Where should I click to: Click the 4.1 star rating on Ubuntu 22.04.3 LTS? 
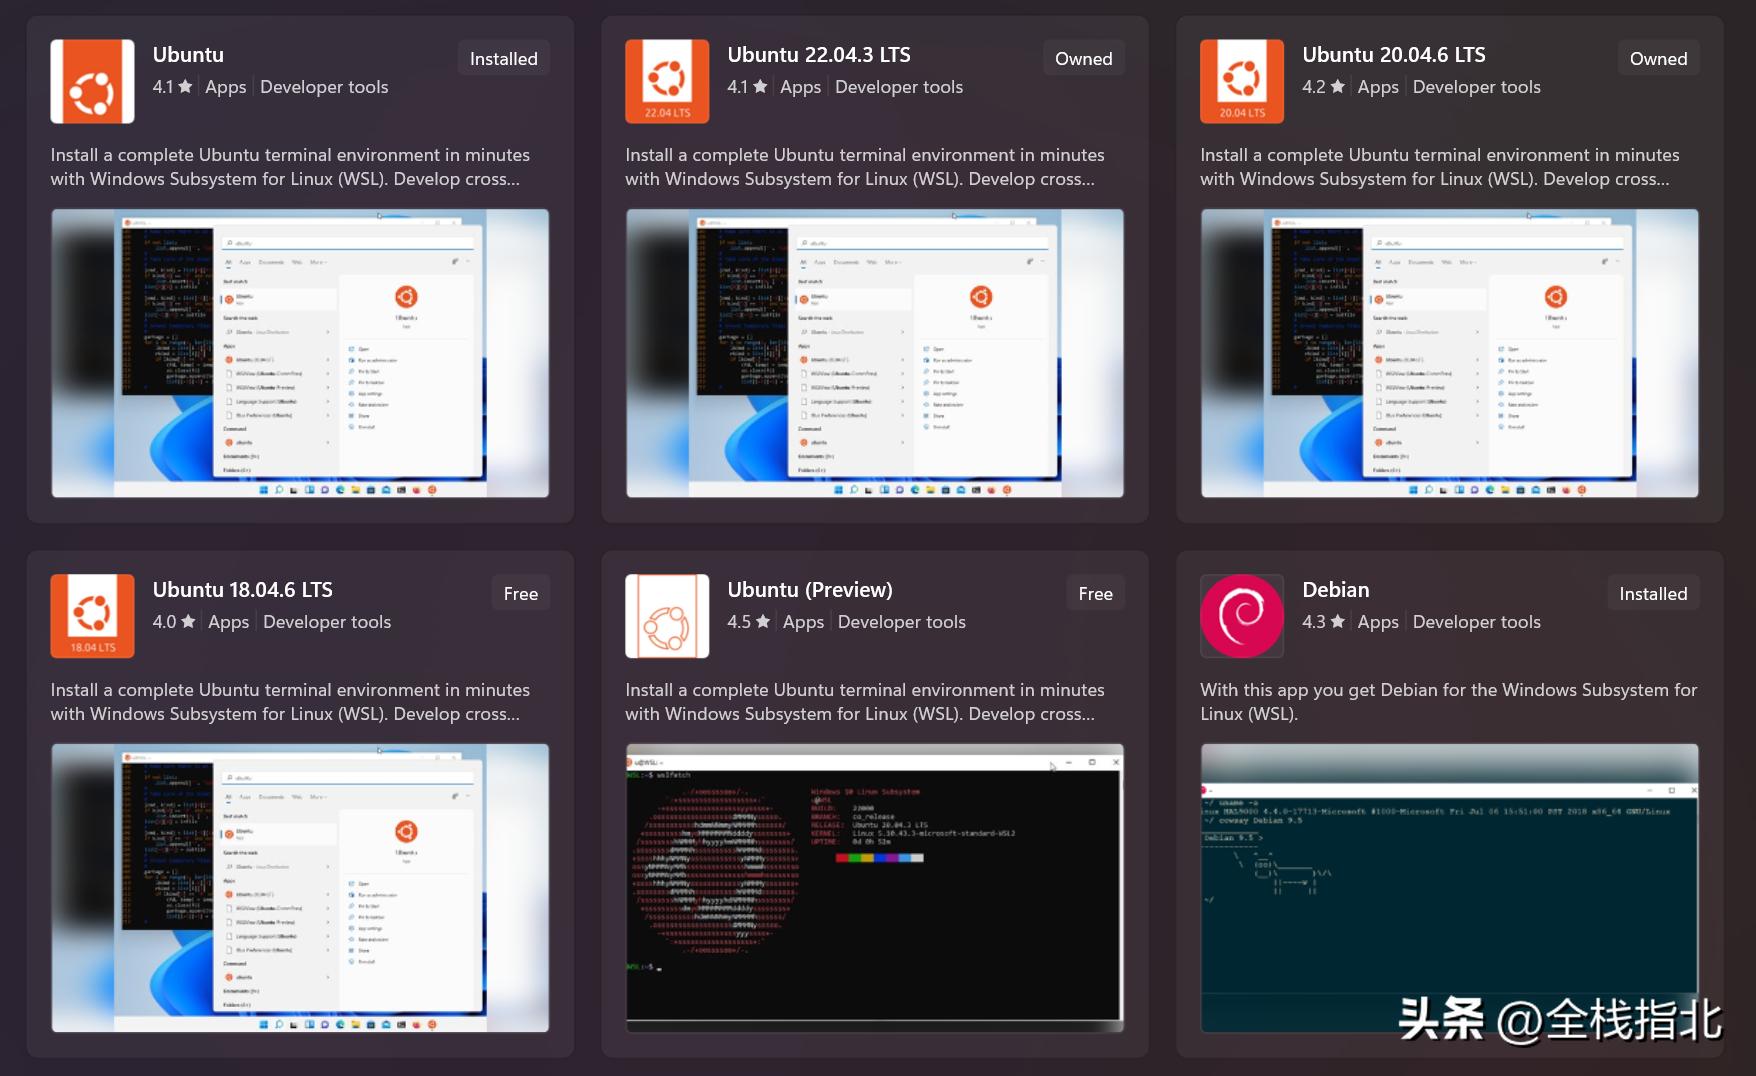748,87
